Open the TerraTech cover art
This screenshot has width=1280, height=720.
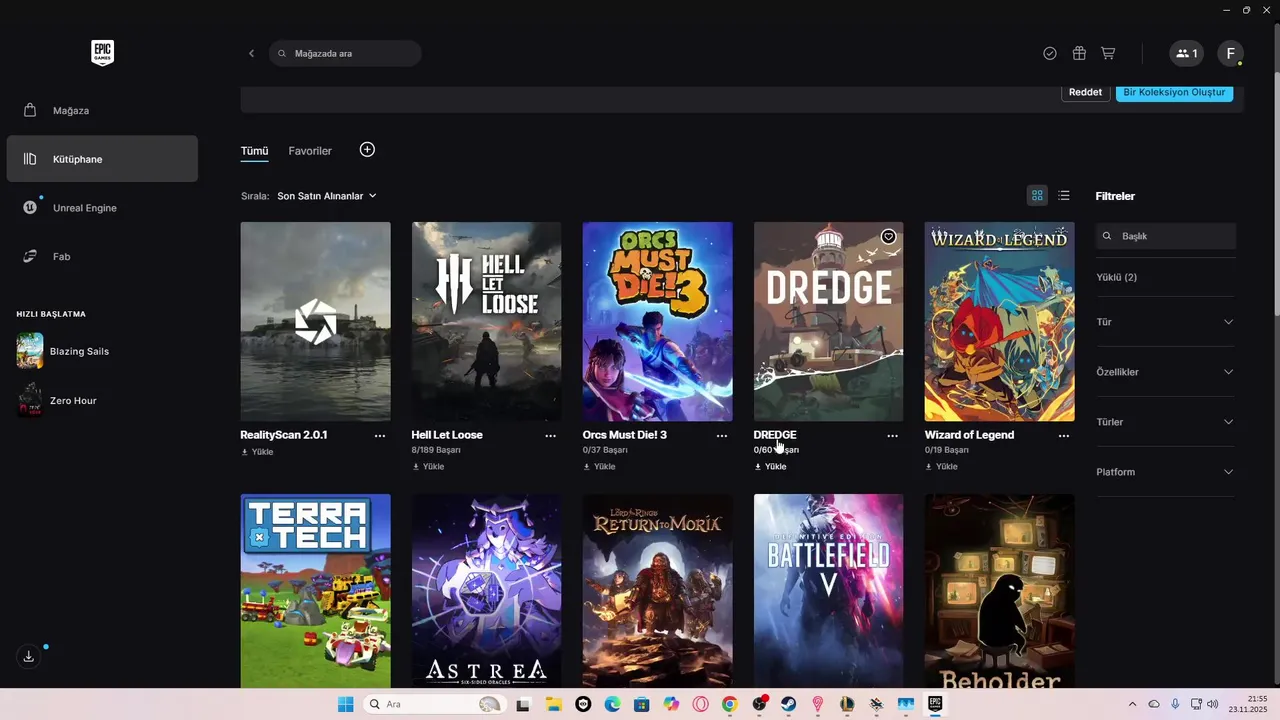coord(316,590)
